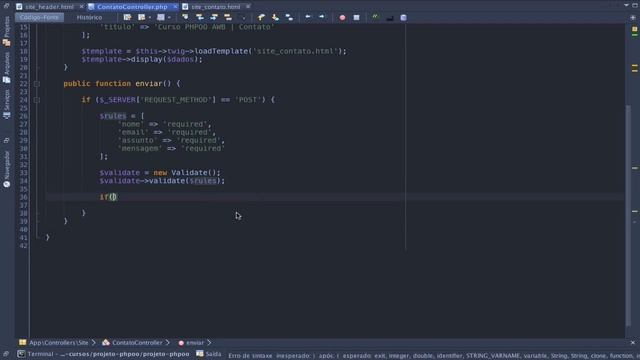
Task: Click the $rules variable on line 26
Action: (x=113, y=116)
